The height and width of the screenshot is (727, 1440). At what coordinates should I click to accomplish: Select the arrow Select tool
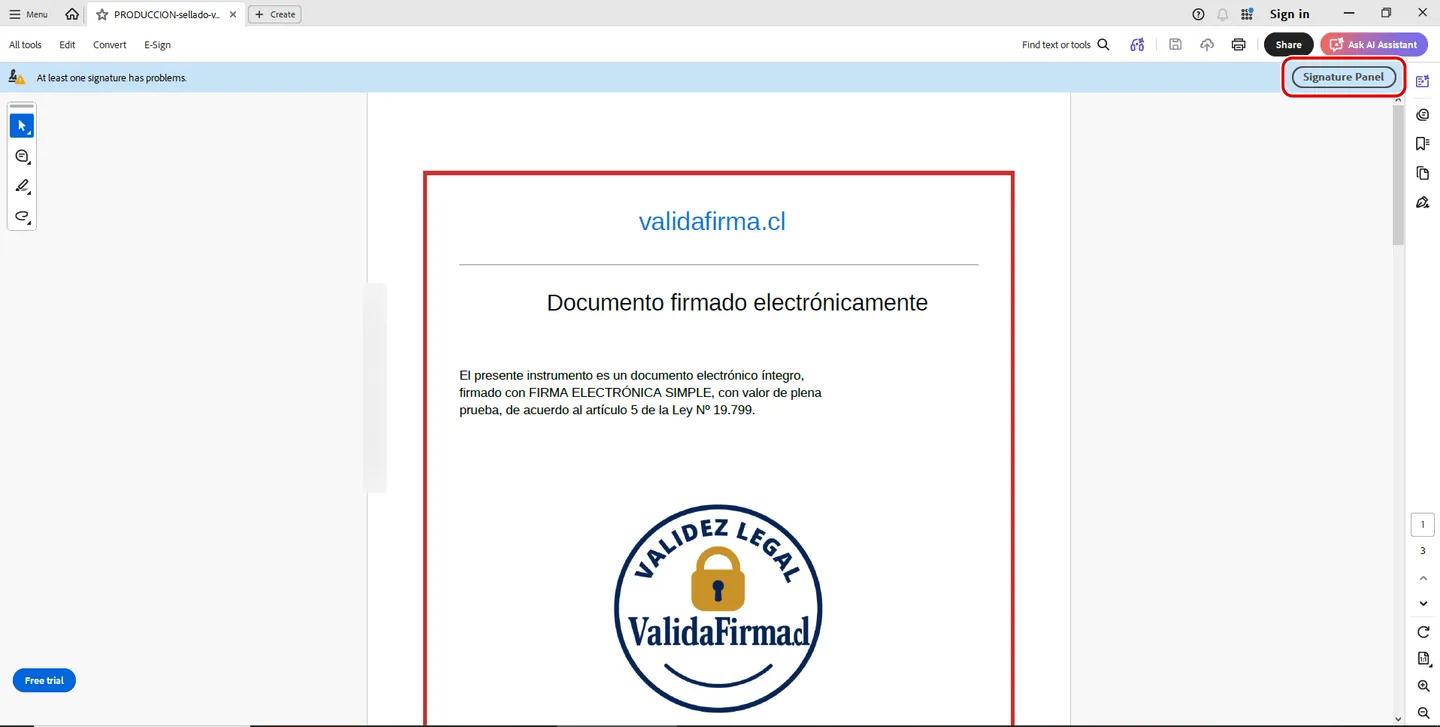pyautogui.click(x=22, y=126)
